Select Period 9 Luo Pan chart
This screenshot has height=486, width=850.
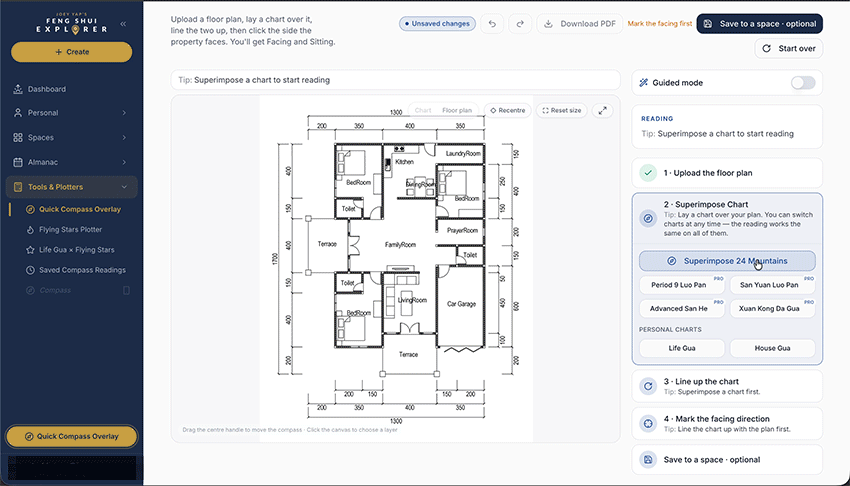(681, 285)
